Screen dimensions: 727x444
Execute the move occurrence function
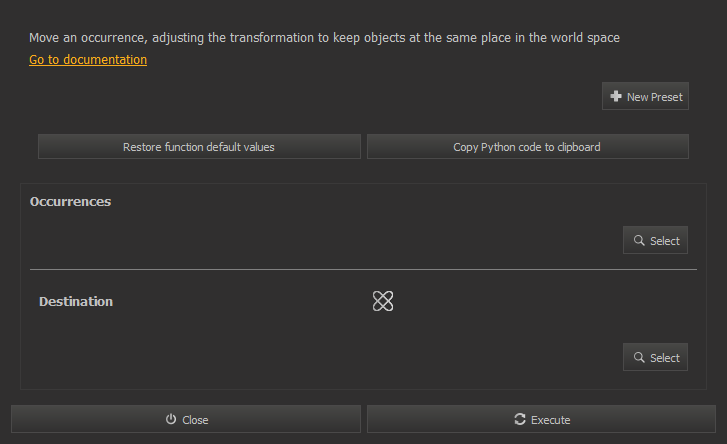tap(542, 419)
